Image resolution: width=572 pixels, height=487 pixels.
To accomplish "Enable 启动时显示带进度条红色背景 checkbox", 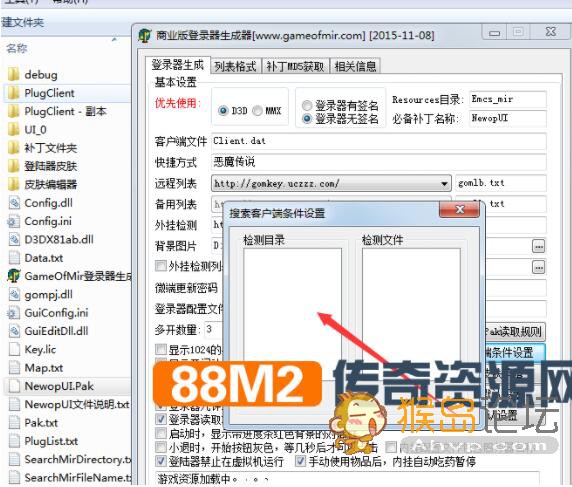I will pos(161,433).
